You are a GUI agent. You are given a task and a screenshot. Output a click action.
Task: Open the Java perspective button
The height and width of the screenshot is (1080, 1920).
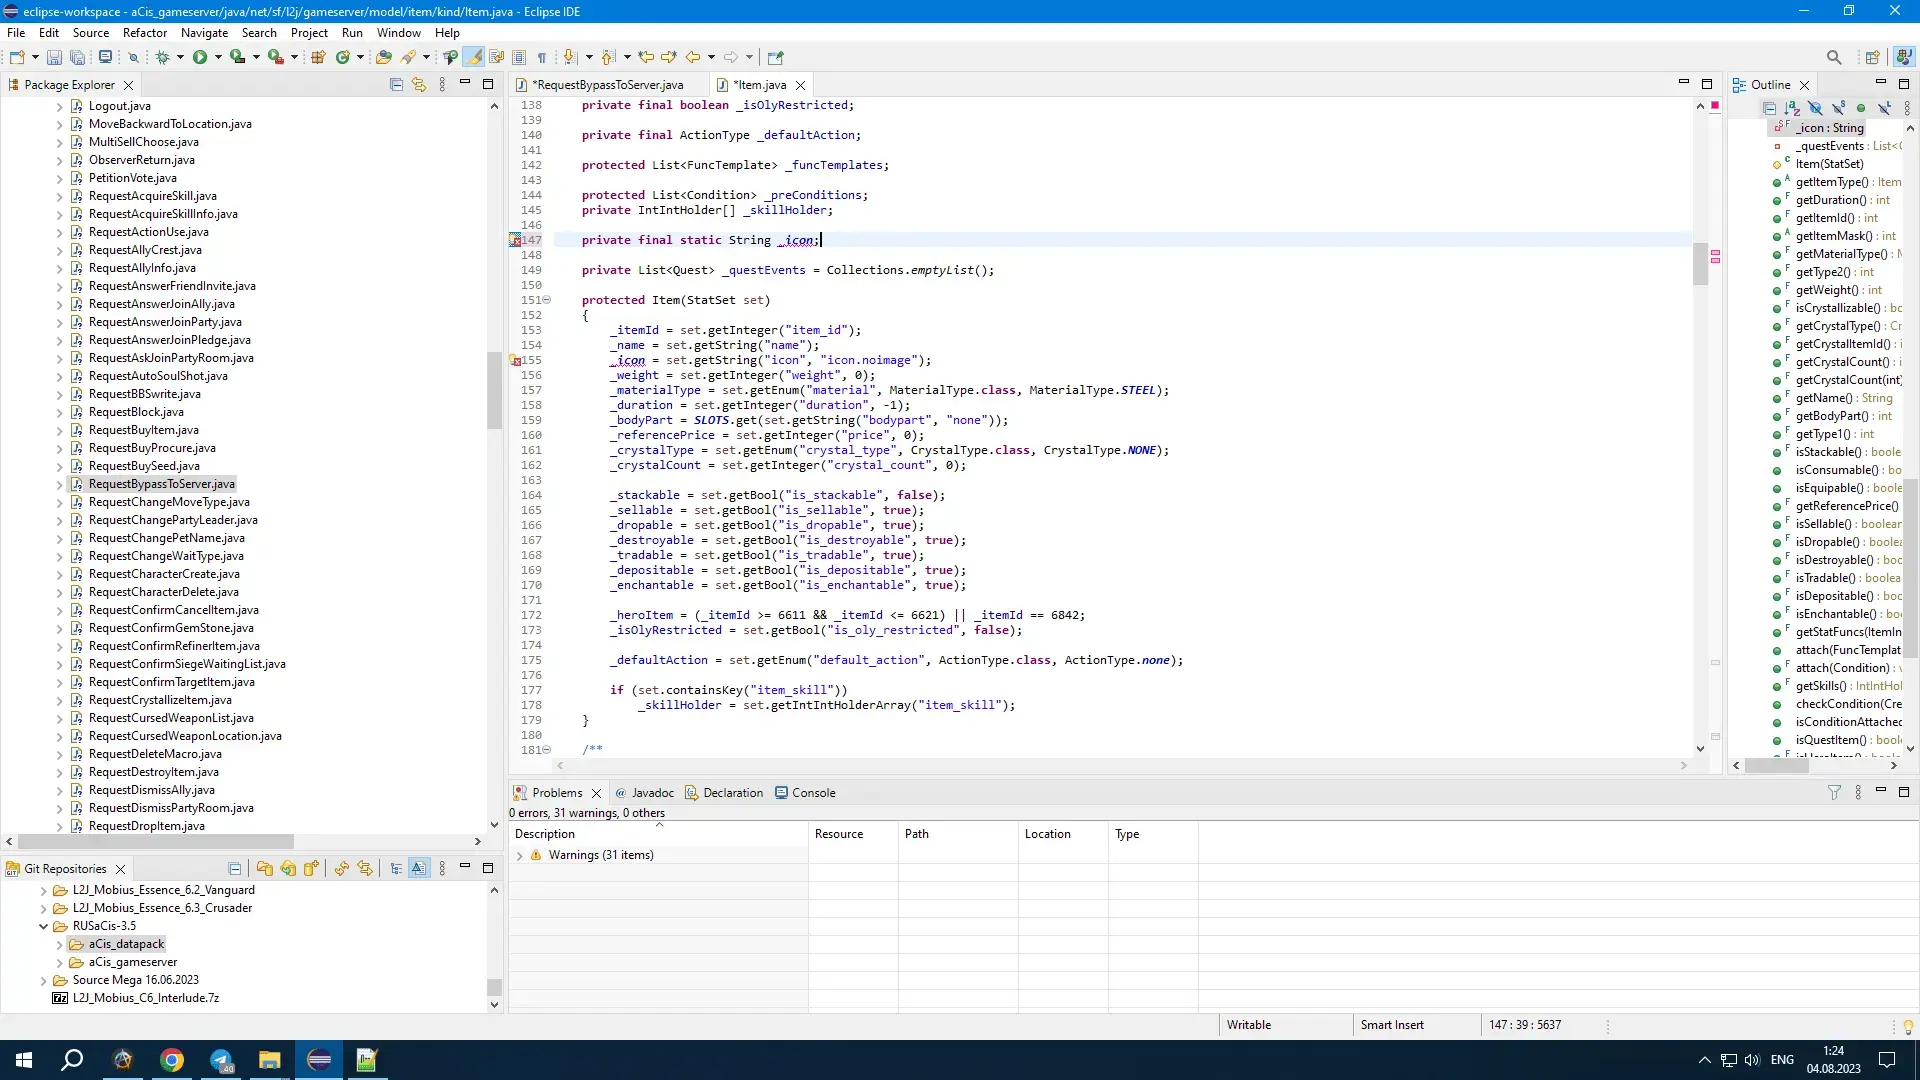[x=1904, y=57]
